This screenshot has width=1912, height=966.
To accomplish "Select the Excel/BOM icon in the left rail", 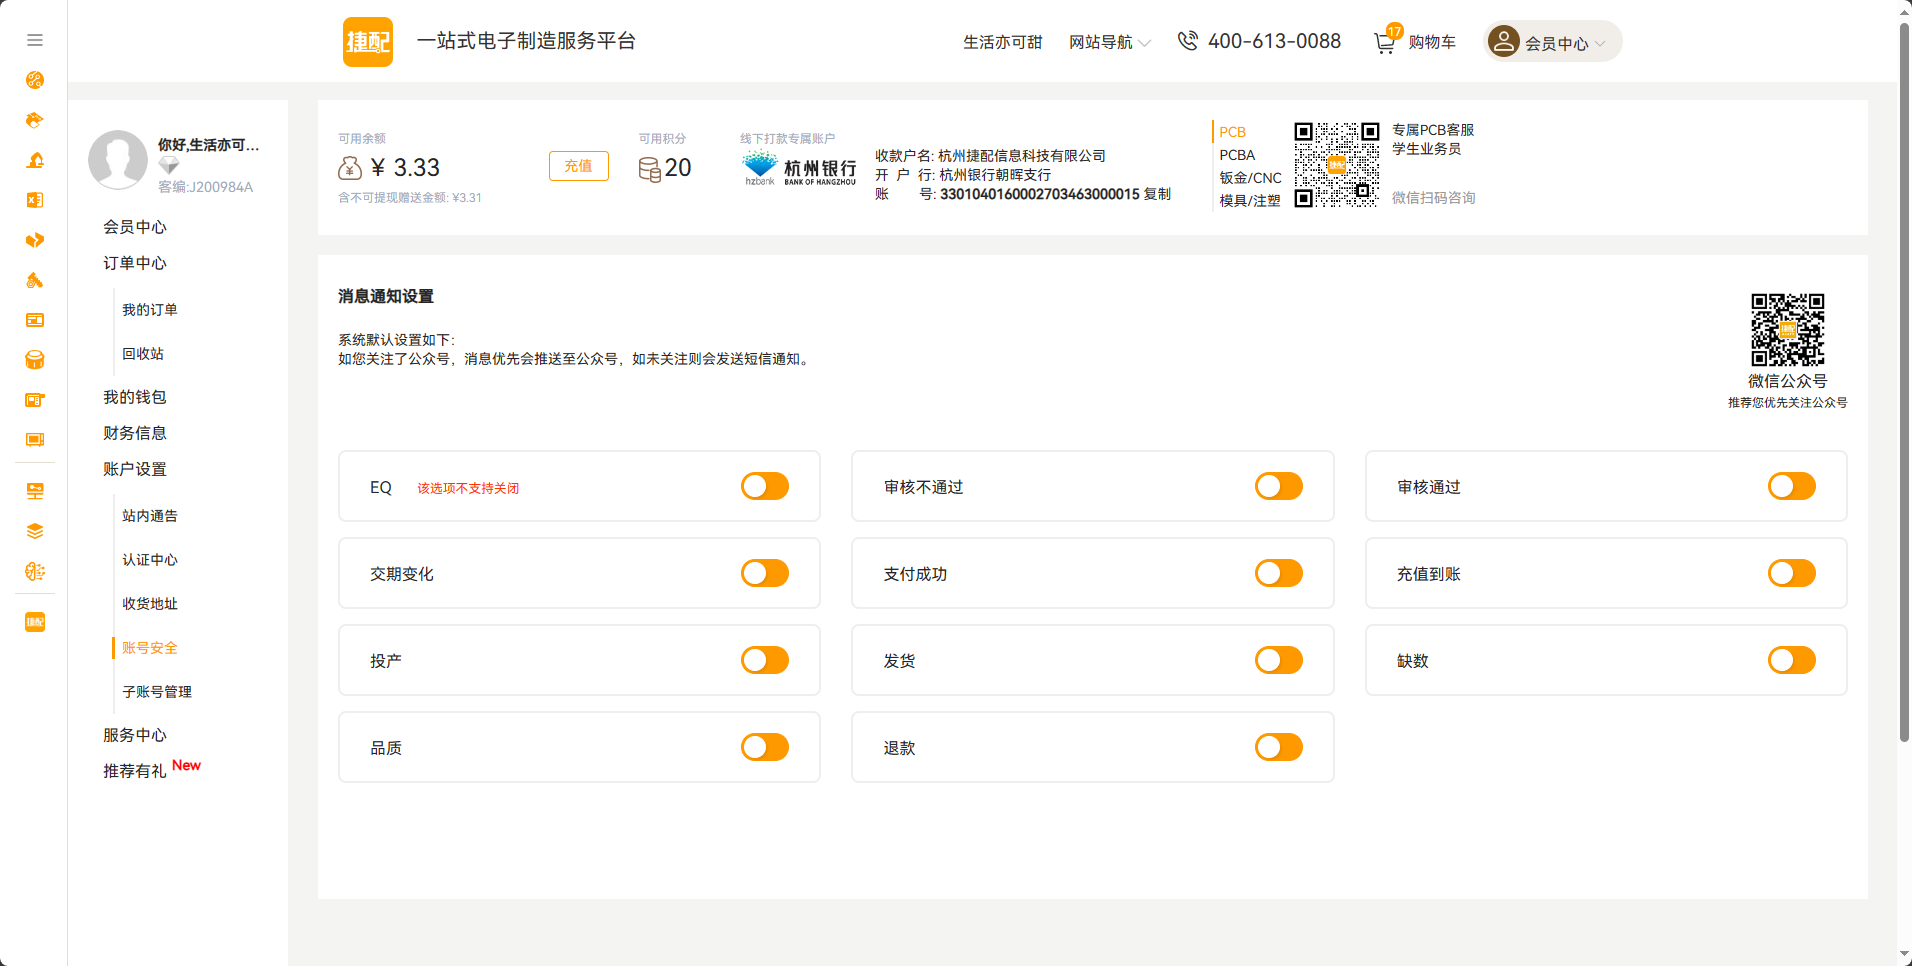I will 35,200.
